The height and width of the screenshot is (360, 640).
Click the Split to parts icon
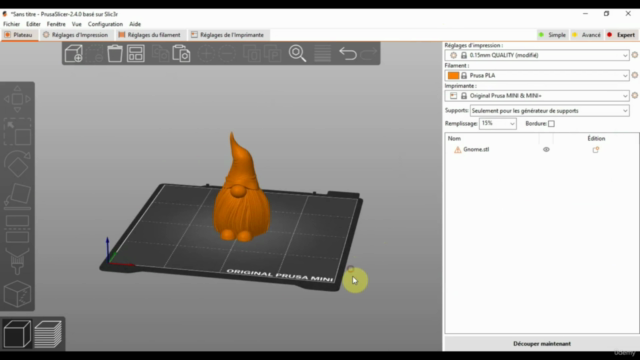[x=273, y=53]
